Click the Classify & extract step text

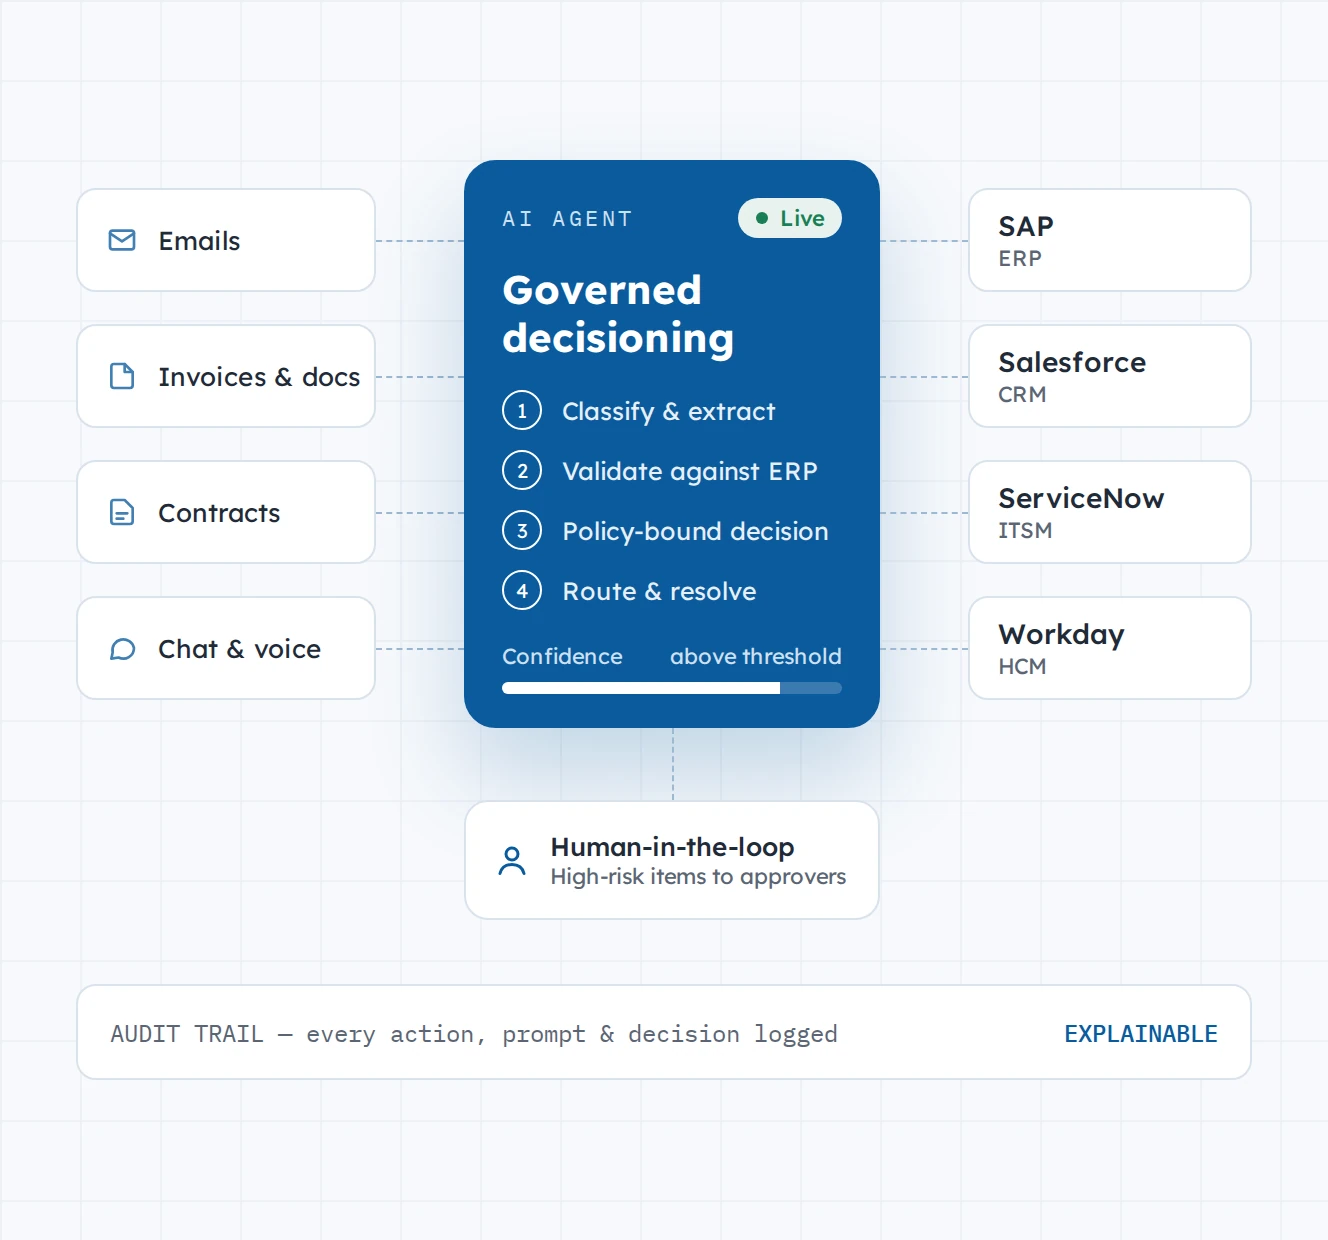point(669,411)
